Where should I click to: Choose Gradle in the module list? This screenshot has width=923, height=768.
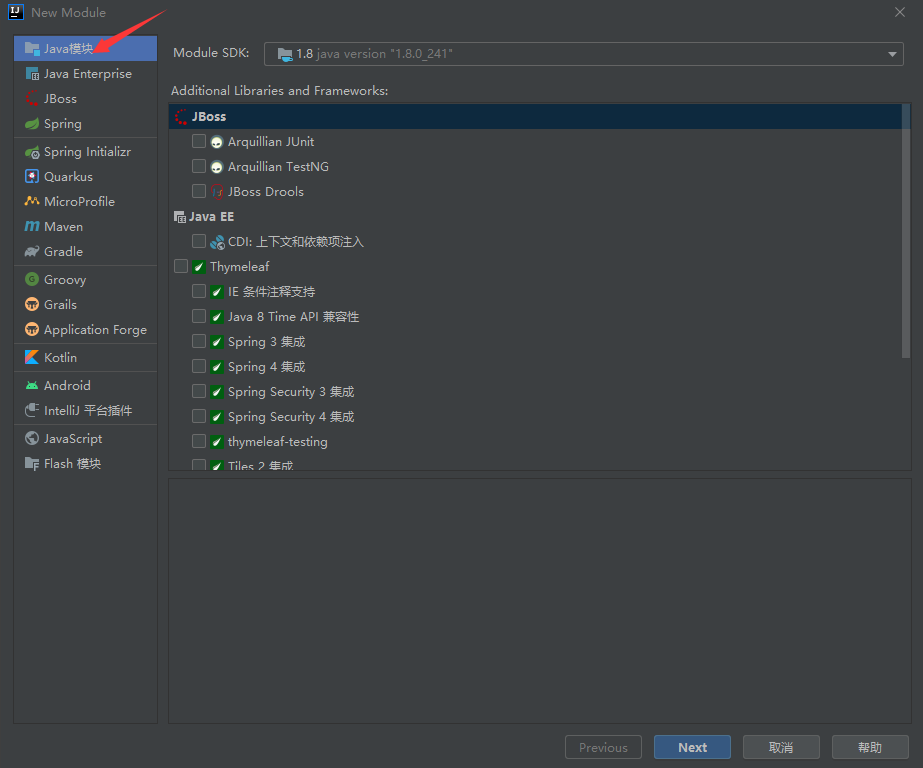[85, 251]
